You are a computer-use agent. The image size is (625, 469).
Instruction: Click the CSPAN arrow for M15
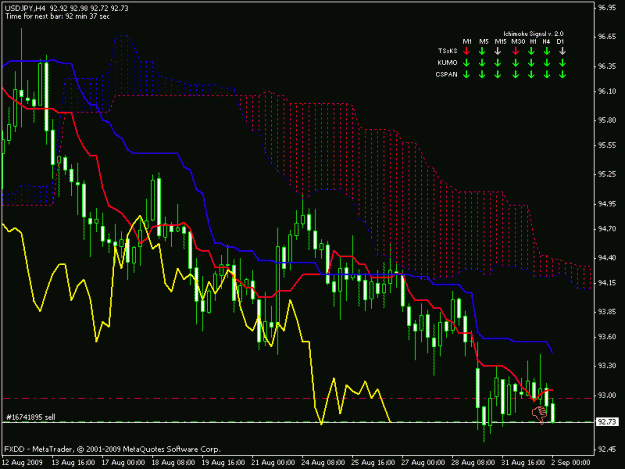(x=497, y=74)
